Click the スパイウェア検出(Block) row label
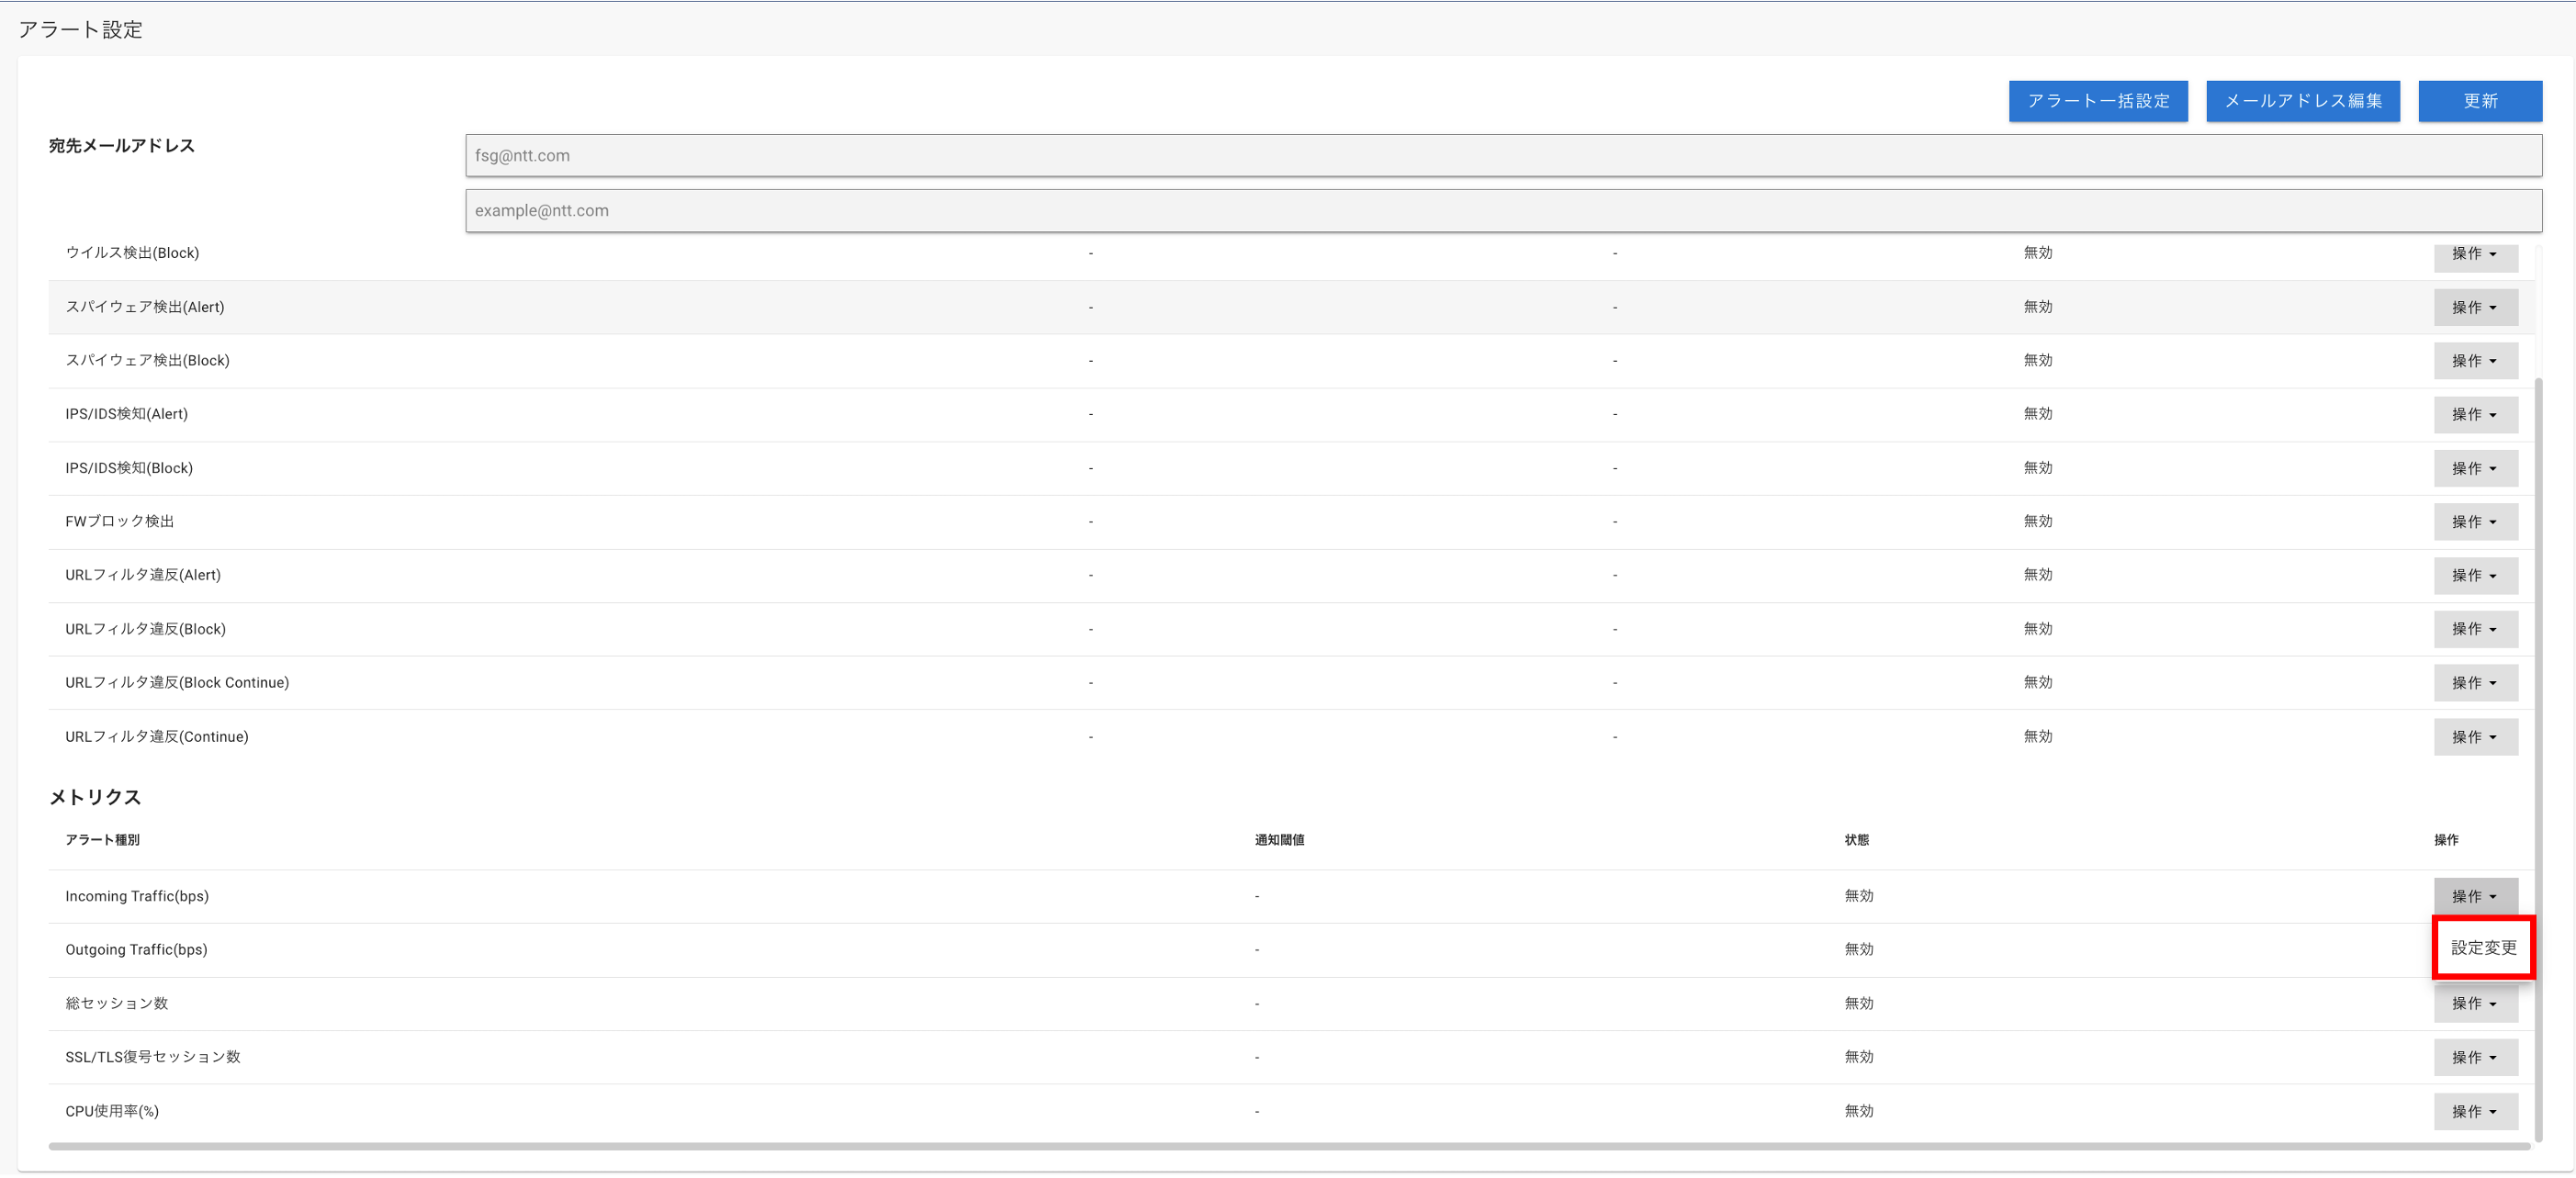The image size is (2576, 1178). coord(147,360)
